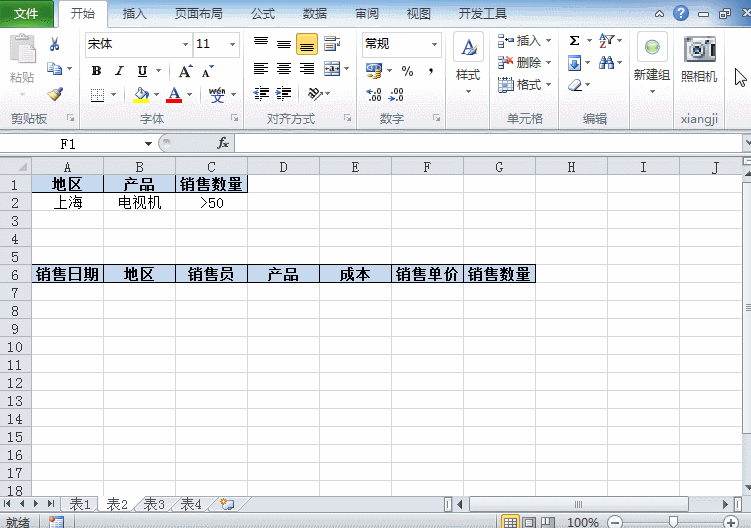Select the Format Painter brush
Screen dimensions: 751x528
pyautogui.click(x=55, y=93)
